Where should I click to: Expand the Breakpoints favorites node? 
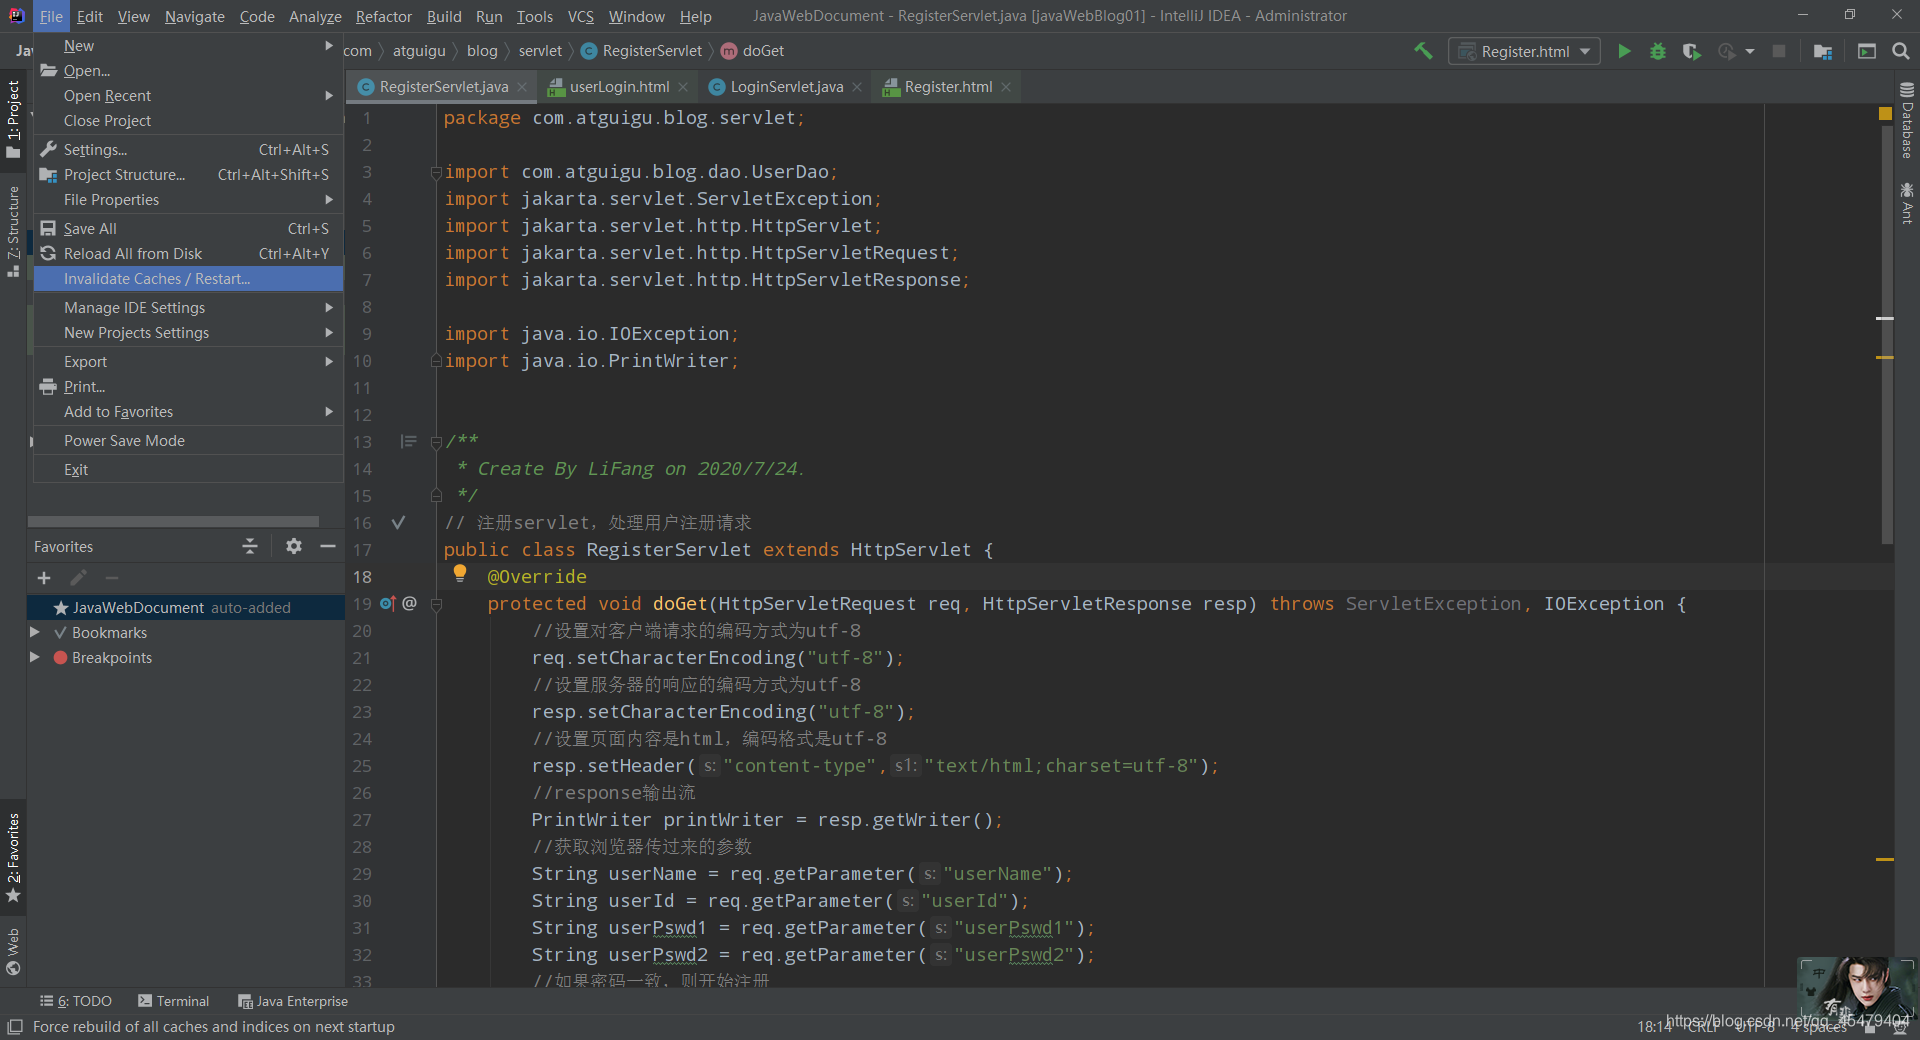click(35, 658)
